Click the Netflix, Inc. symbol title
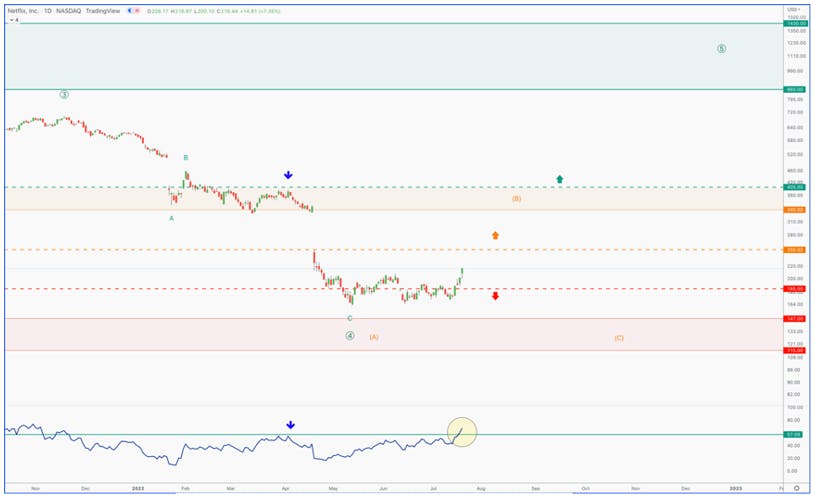Image resolution: width=815 pixels, height=498 pixels. click(x=23, y=10)
